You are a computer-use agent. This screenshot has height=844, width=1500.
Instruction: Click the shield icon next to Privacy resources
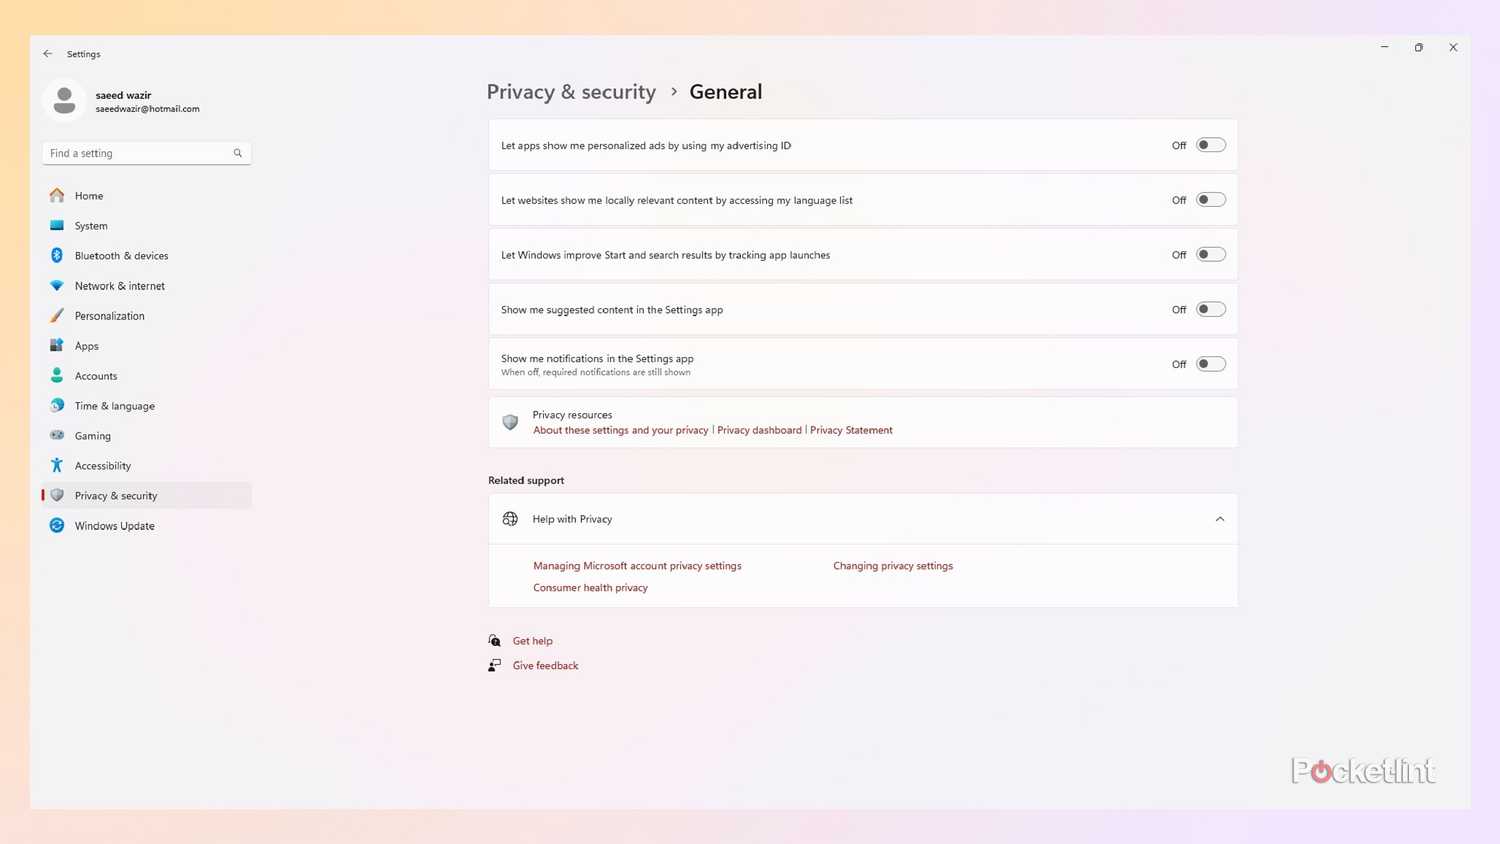click(x=510, y=421)
